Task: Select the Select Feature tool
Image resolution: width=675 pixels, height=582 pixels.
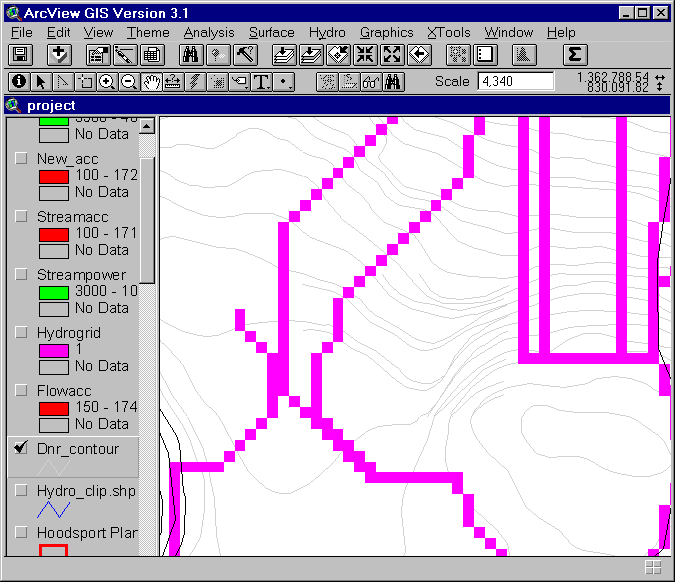Action: pos(85,81)
